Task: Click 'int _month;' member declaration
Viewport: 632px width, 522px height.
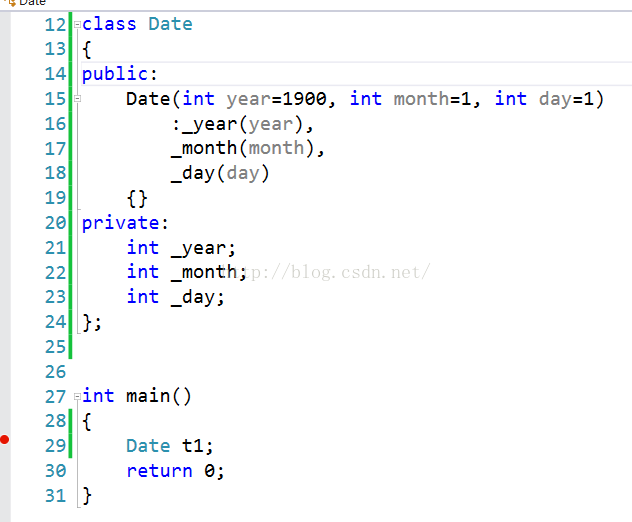Action: tap(187, 272)
